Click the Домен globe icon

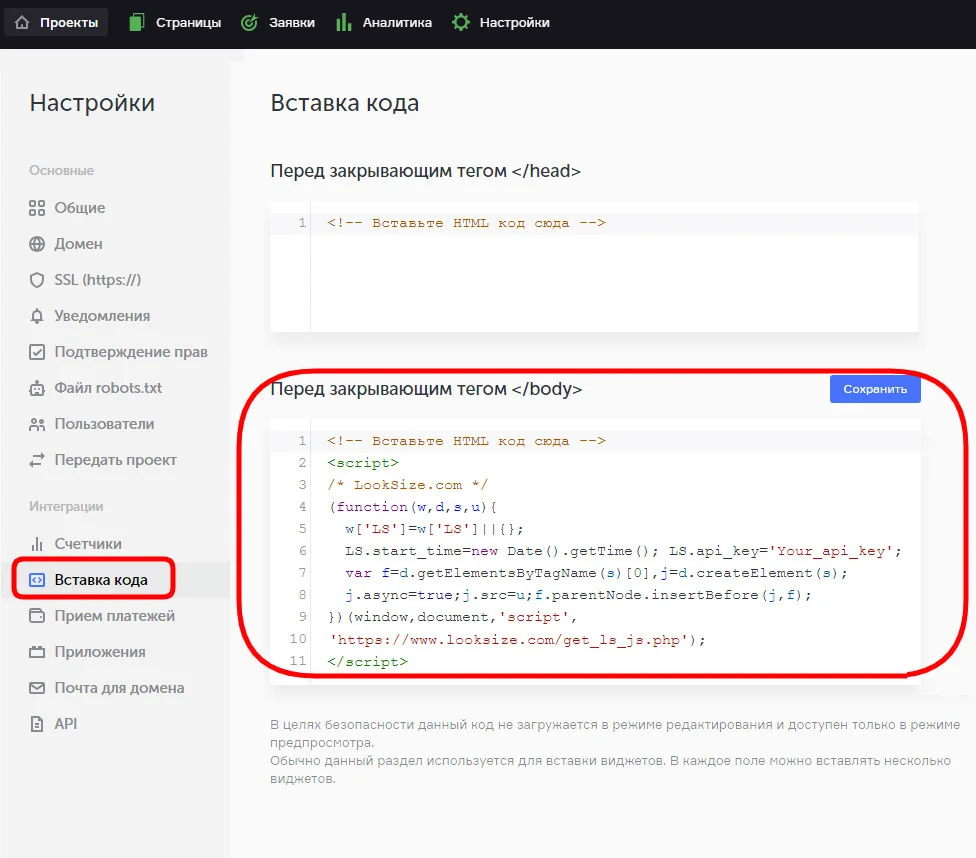(x=37, y=244)
